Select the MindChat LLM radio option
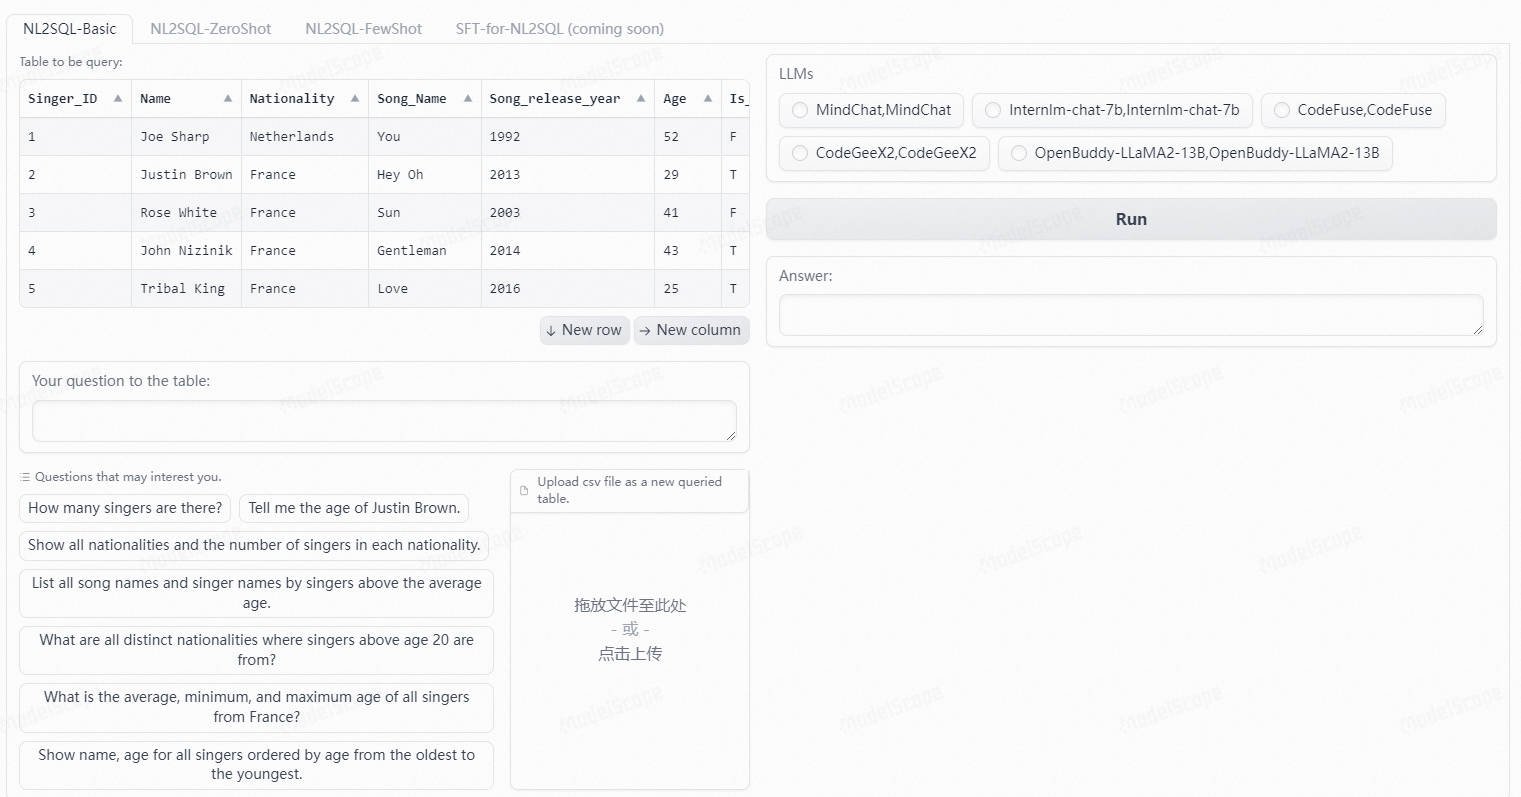 coord(800,110)
